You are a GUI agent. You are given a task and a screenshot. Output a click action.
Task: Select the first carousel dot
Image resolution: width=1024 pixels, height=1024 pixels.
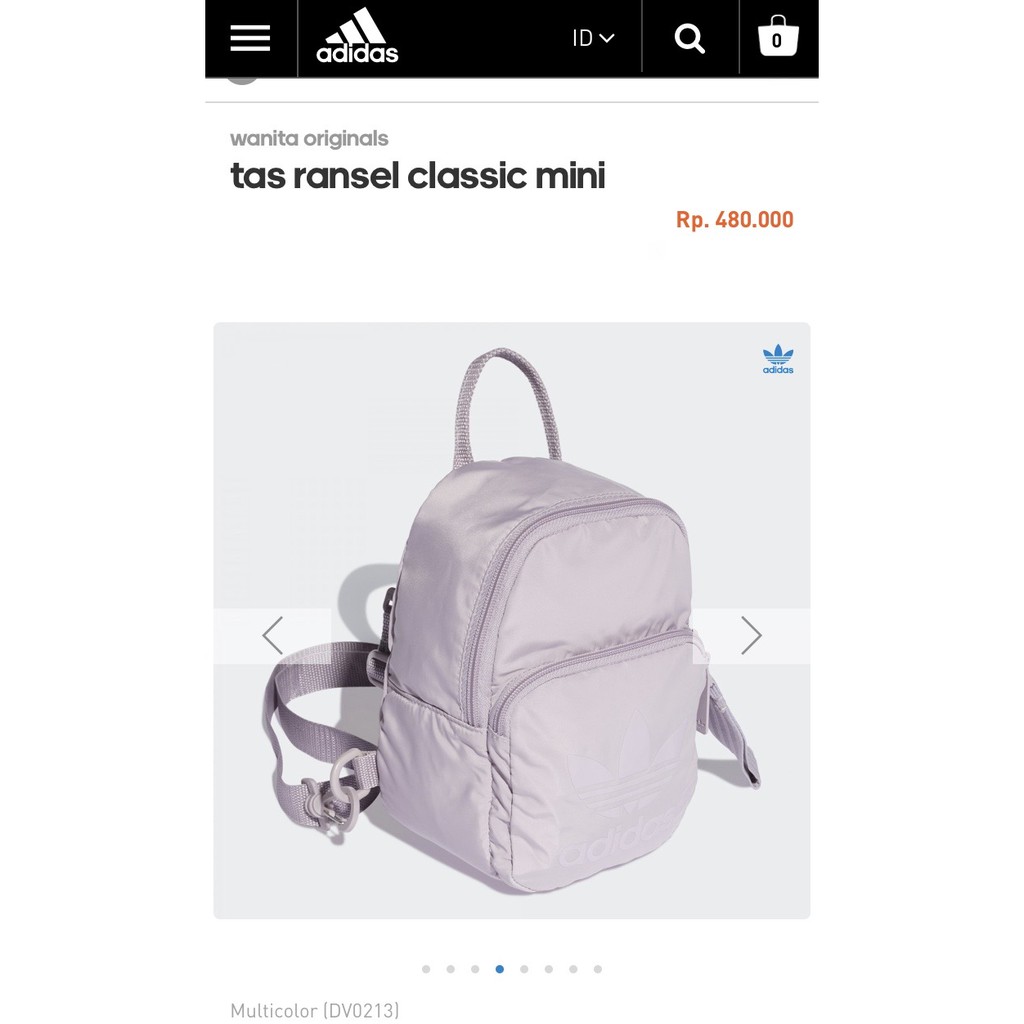tap(426, 969)
